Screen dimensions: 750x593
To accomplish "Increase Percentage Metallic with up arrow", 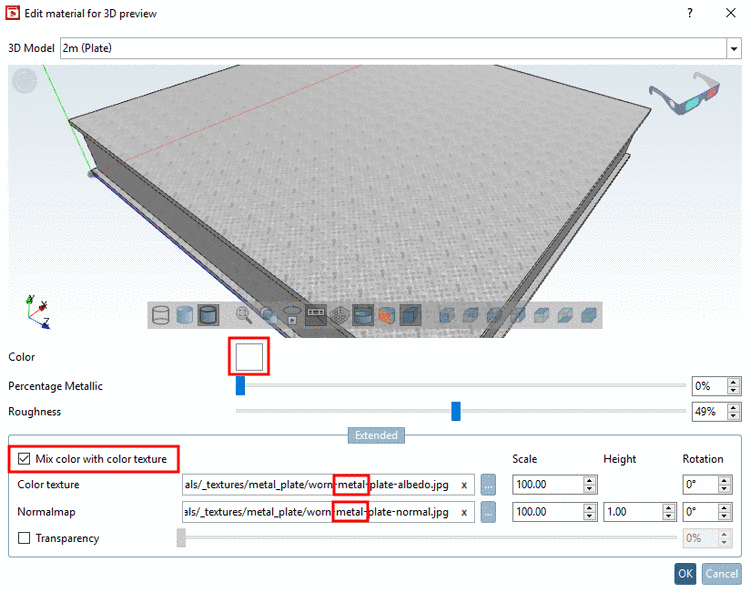I will click(733, 382).
